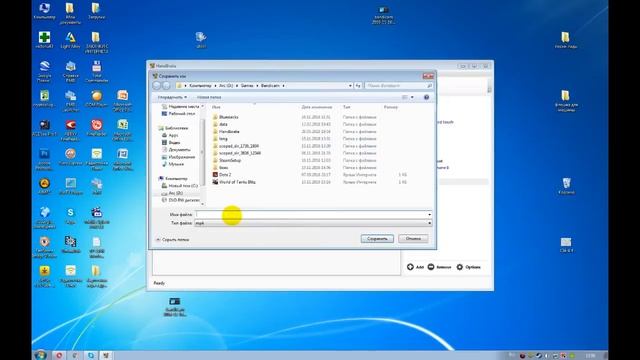This screenshot has height=360, width=640.
Task: Select Arc (D:) drive in navigation pane
Action: (172, 193)
